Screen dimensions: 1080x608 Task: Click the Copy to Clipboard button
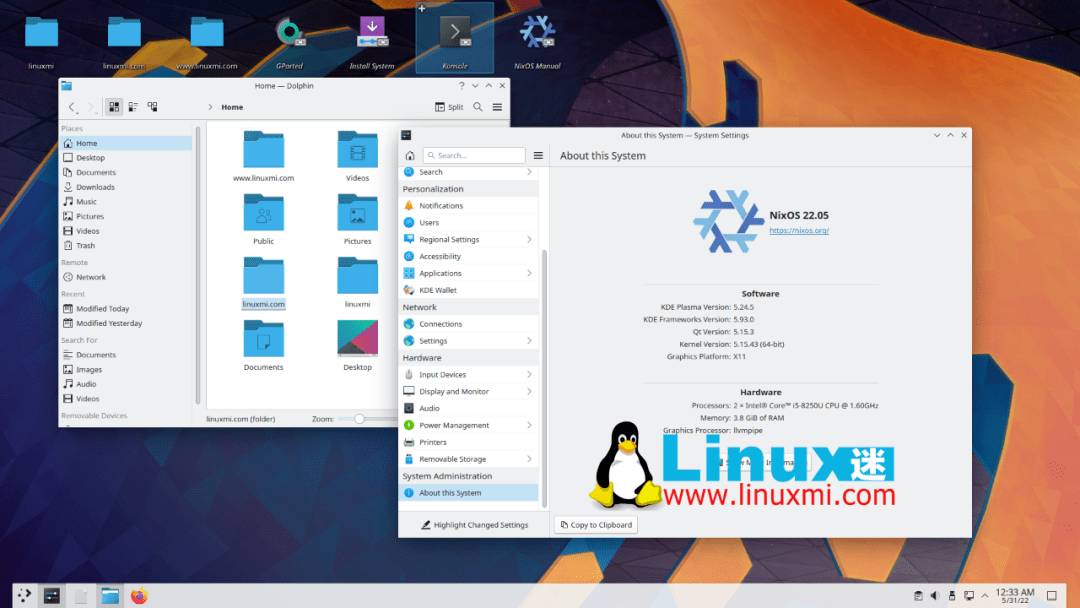(595, 524)
